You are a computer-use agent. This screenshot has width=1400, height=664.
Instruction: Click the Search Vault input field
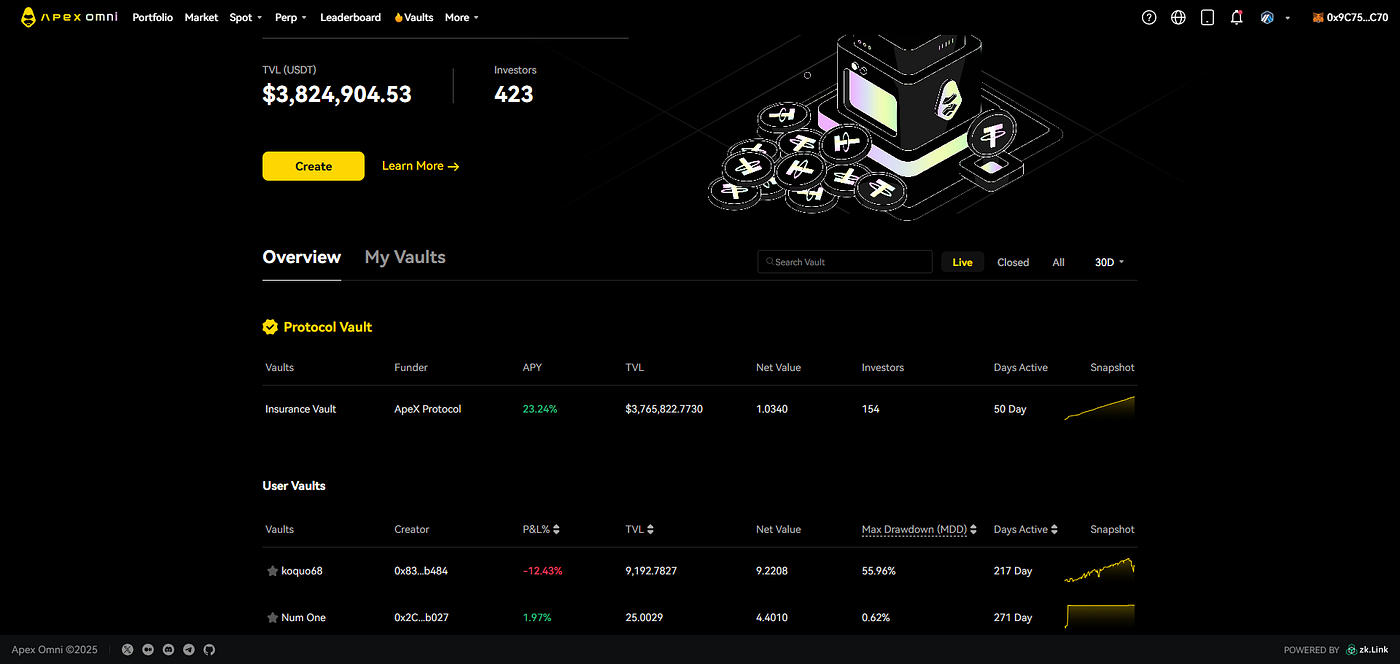[845, 262]
